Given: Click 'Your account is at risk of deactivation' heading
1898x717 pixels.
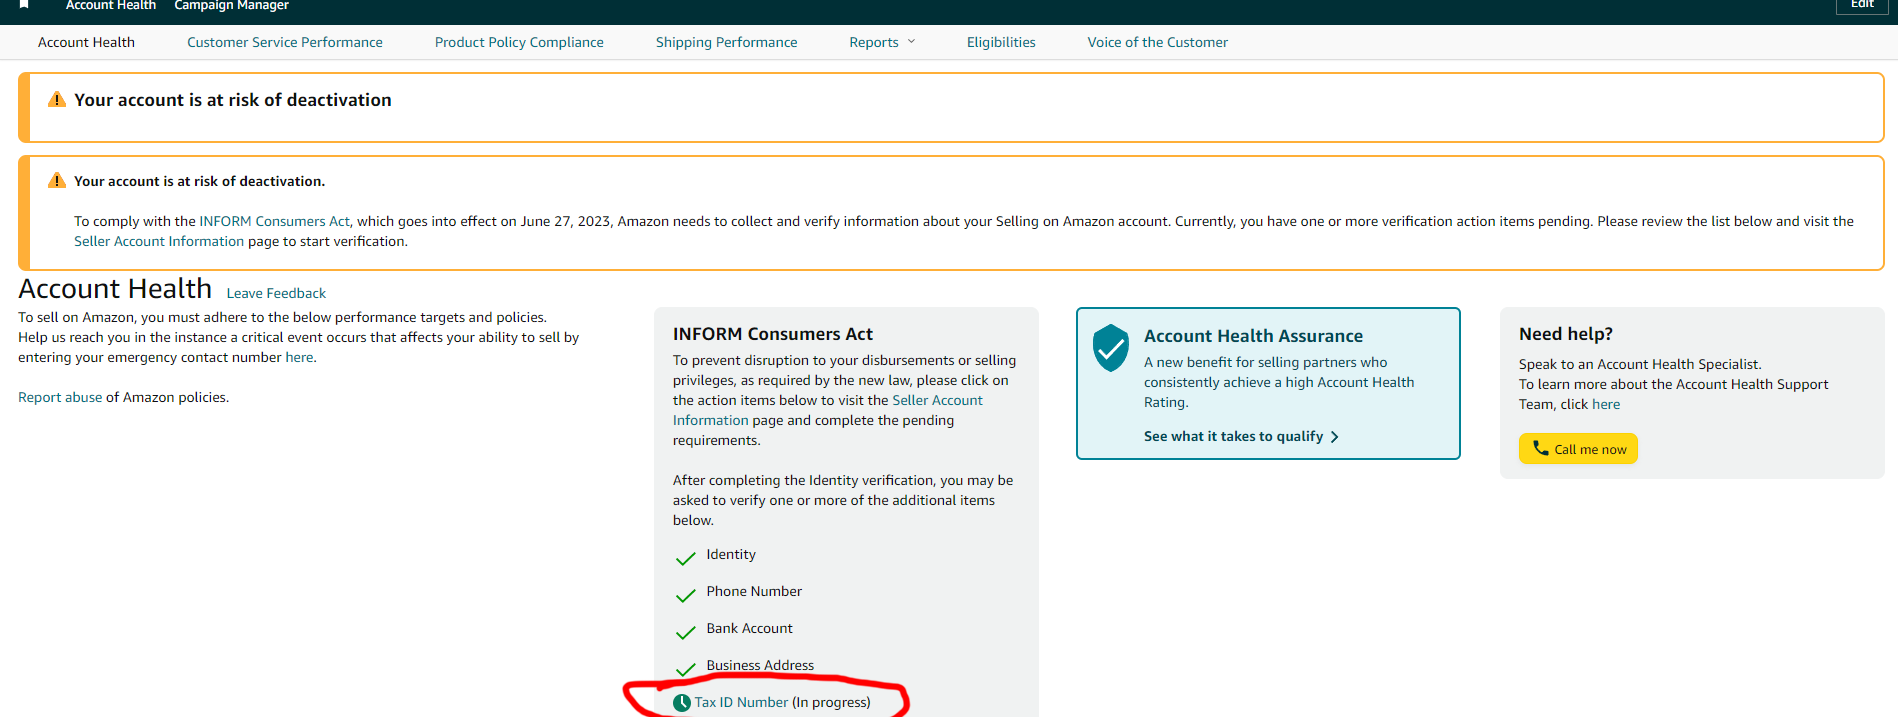Looking at the screenshot, I should click(x=233, y=100).
